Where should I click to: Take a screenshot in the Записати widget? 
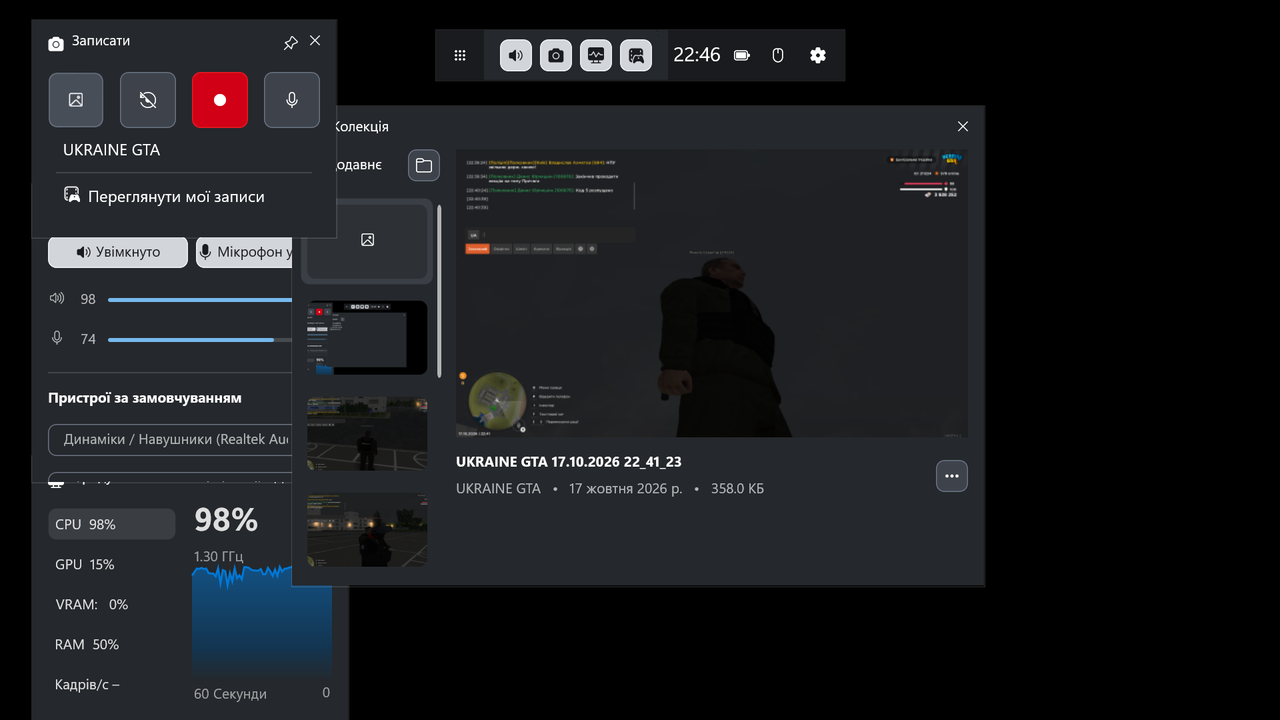pos(76,100)
